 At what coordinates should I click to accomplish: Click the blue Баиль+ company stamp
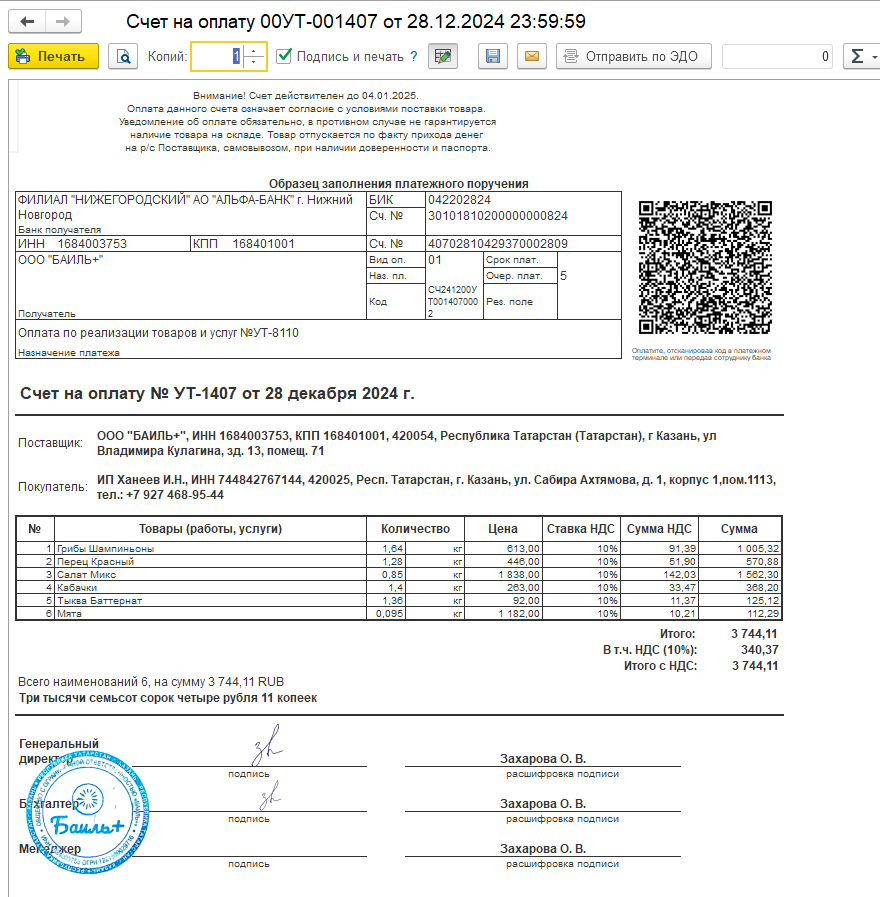pyautogui.click(x=87, y=812)
